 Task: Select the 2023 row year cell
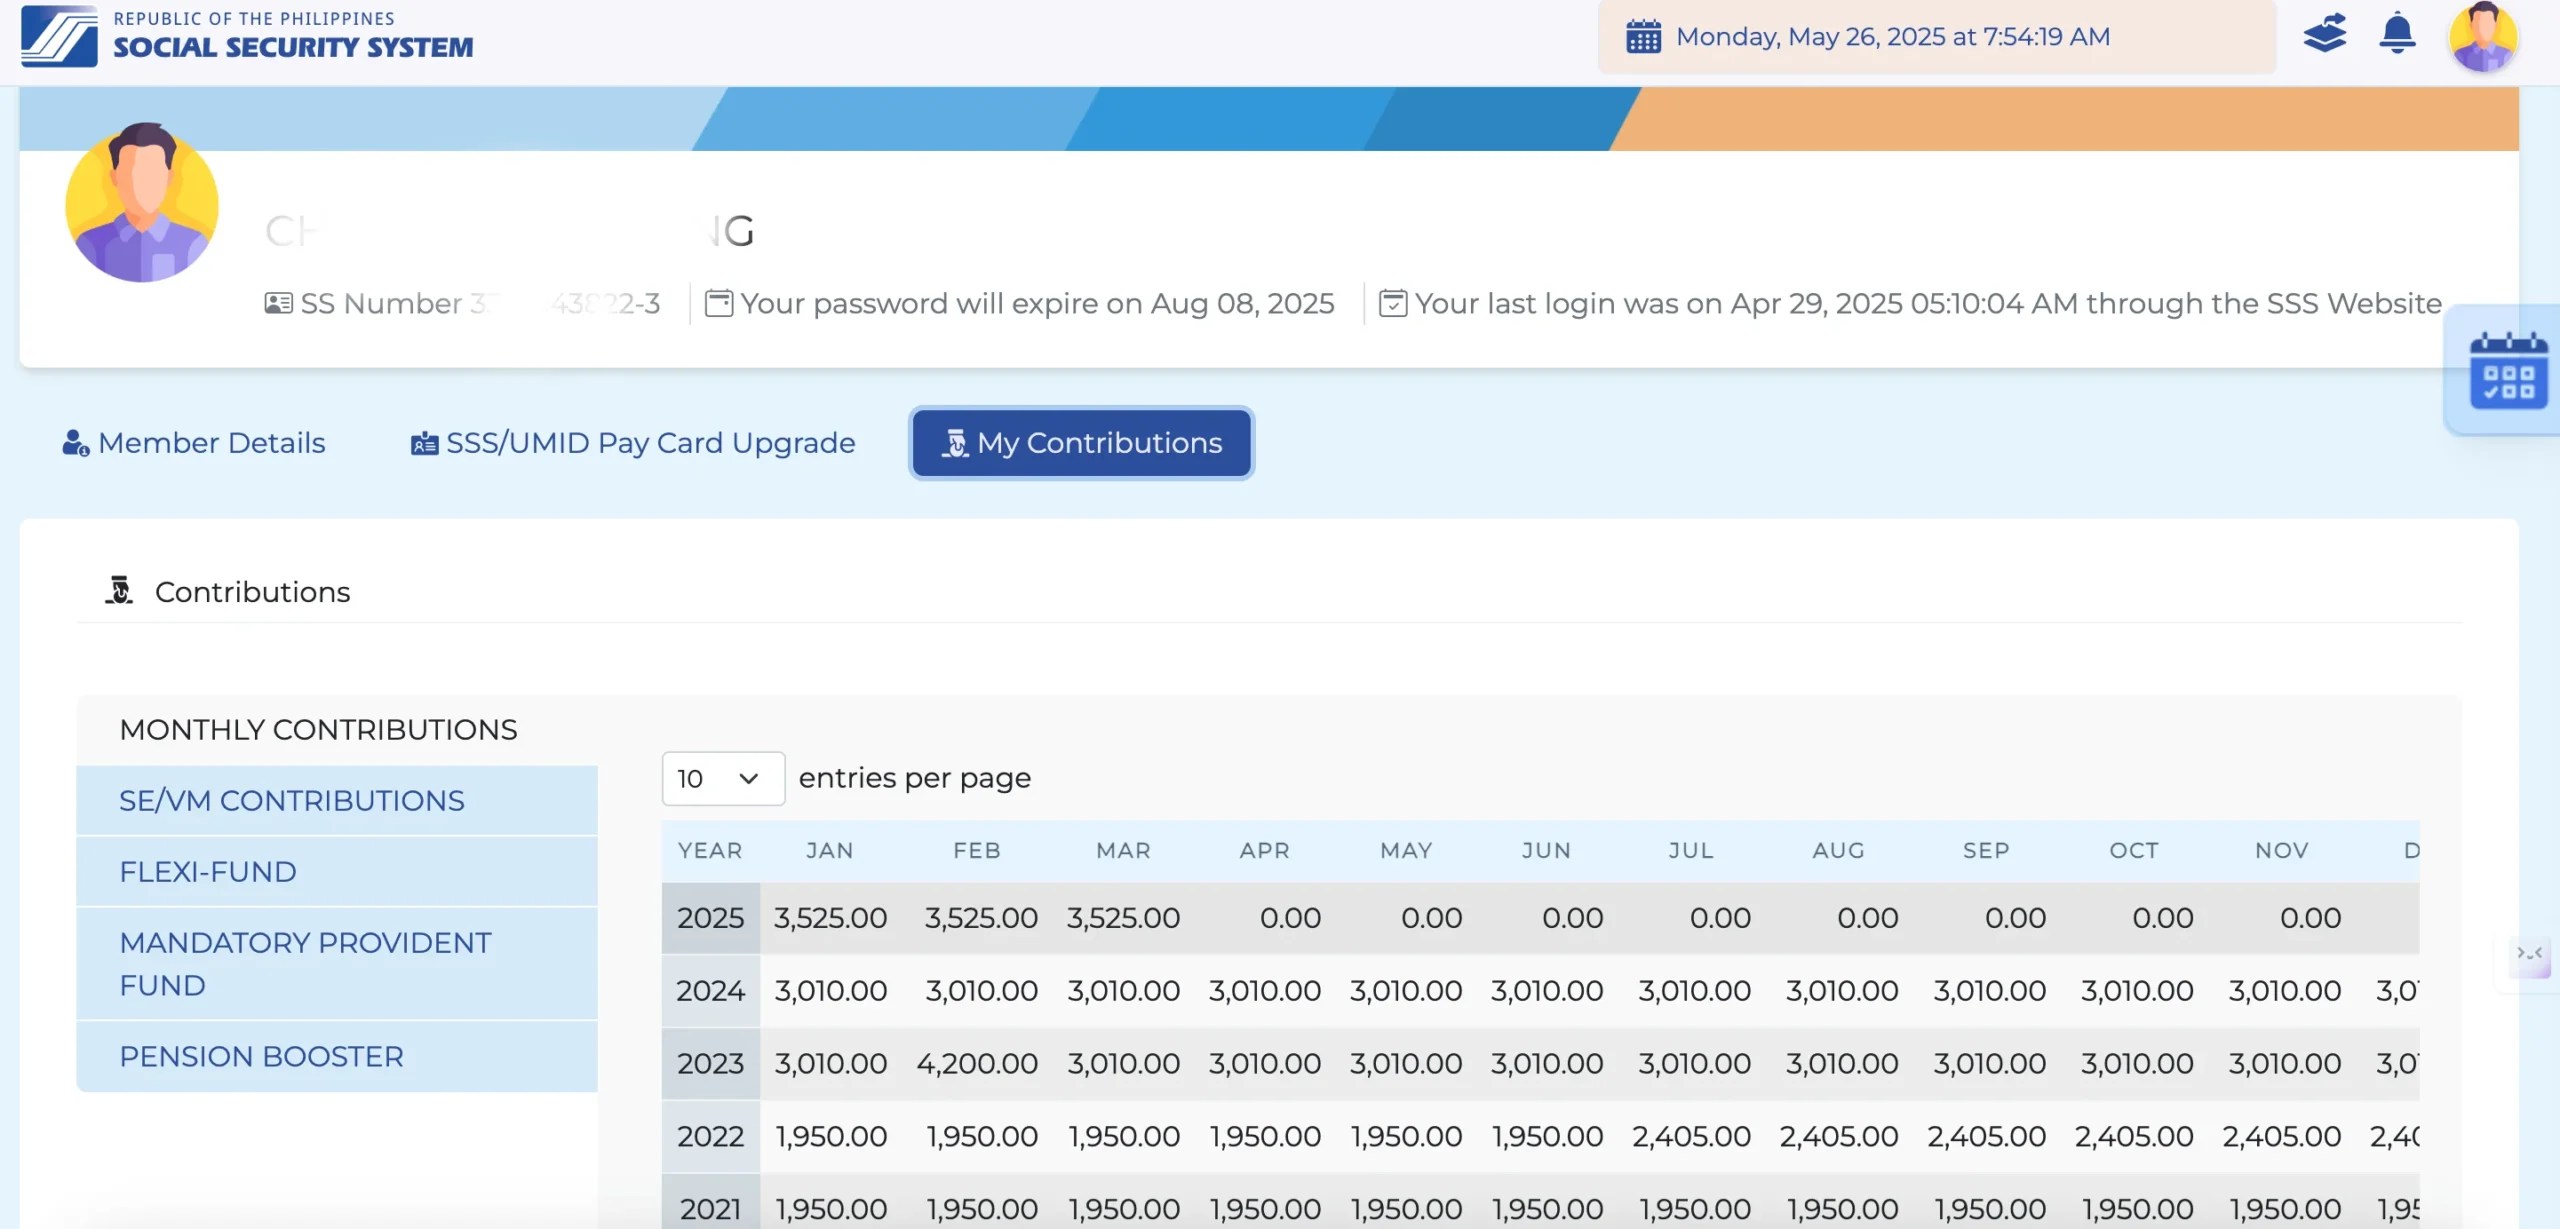coord(710,1063)
